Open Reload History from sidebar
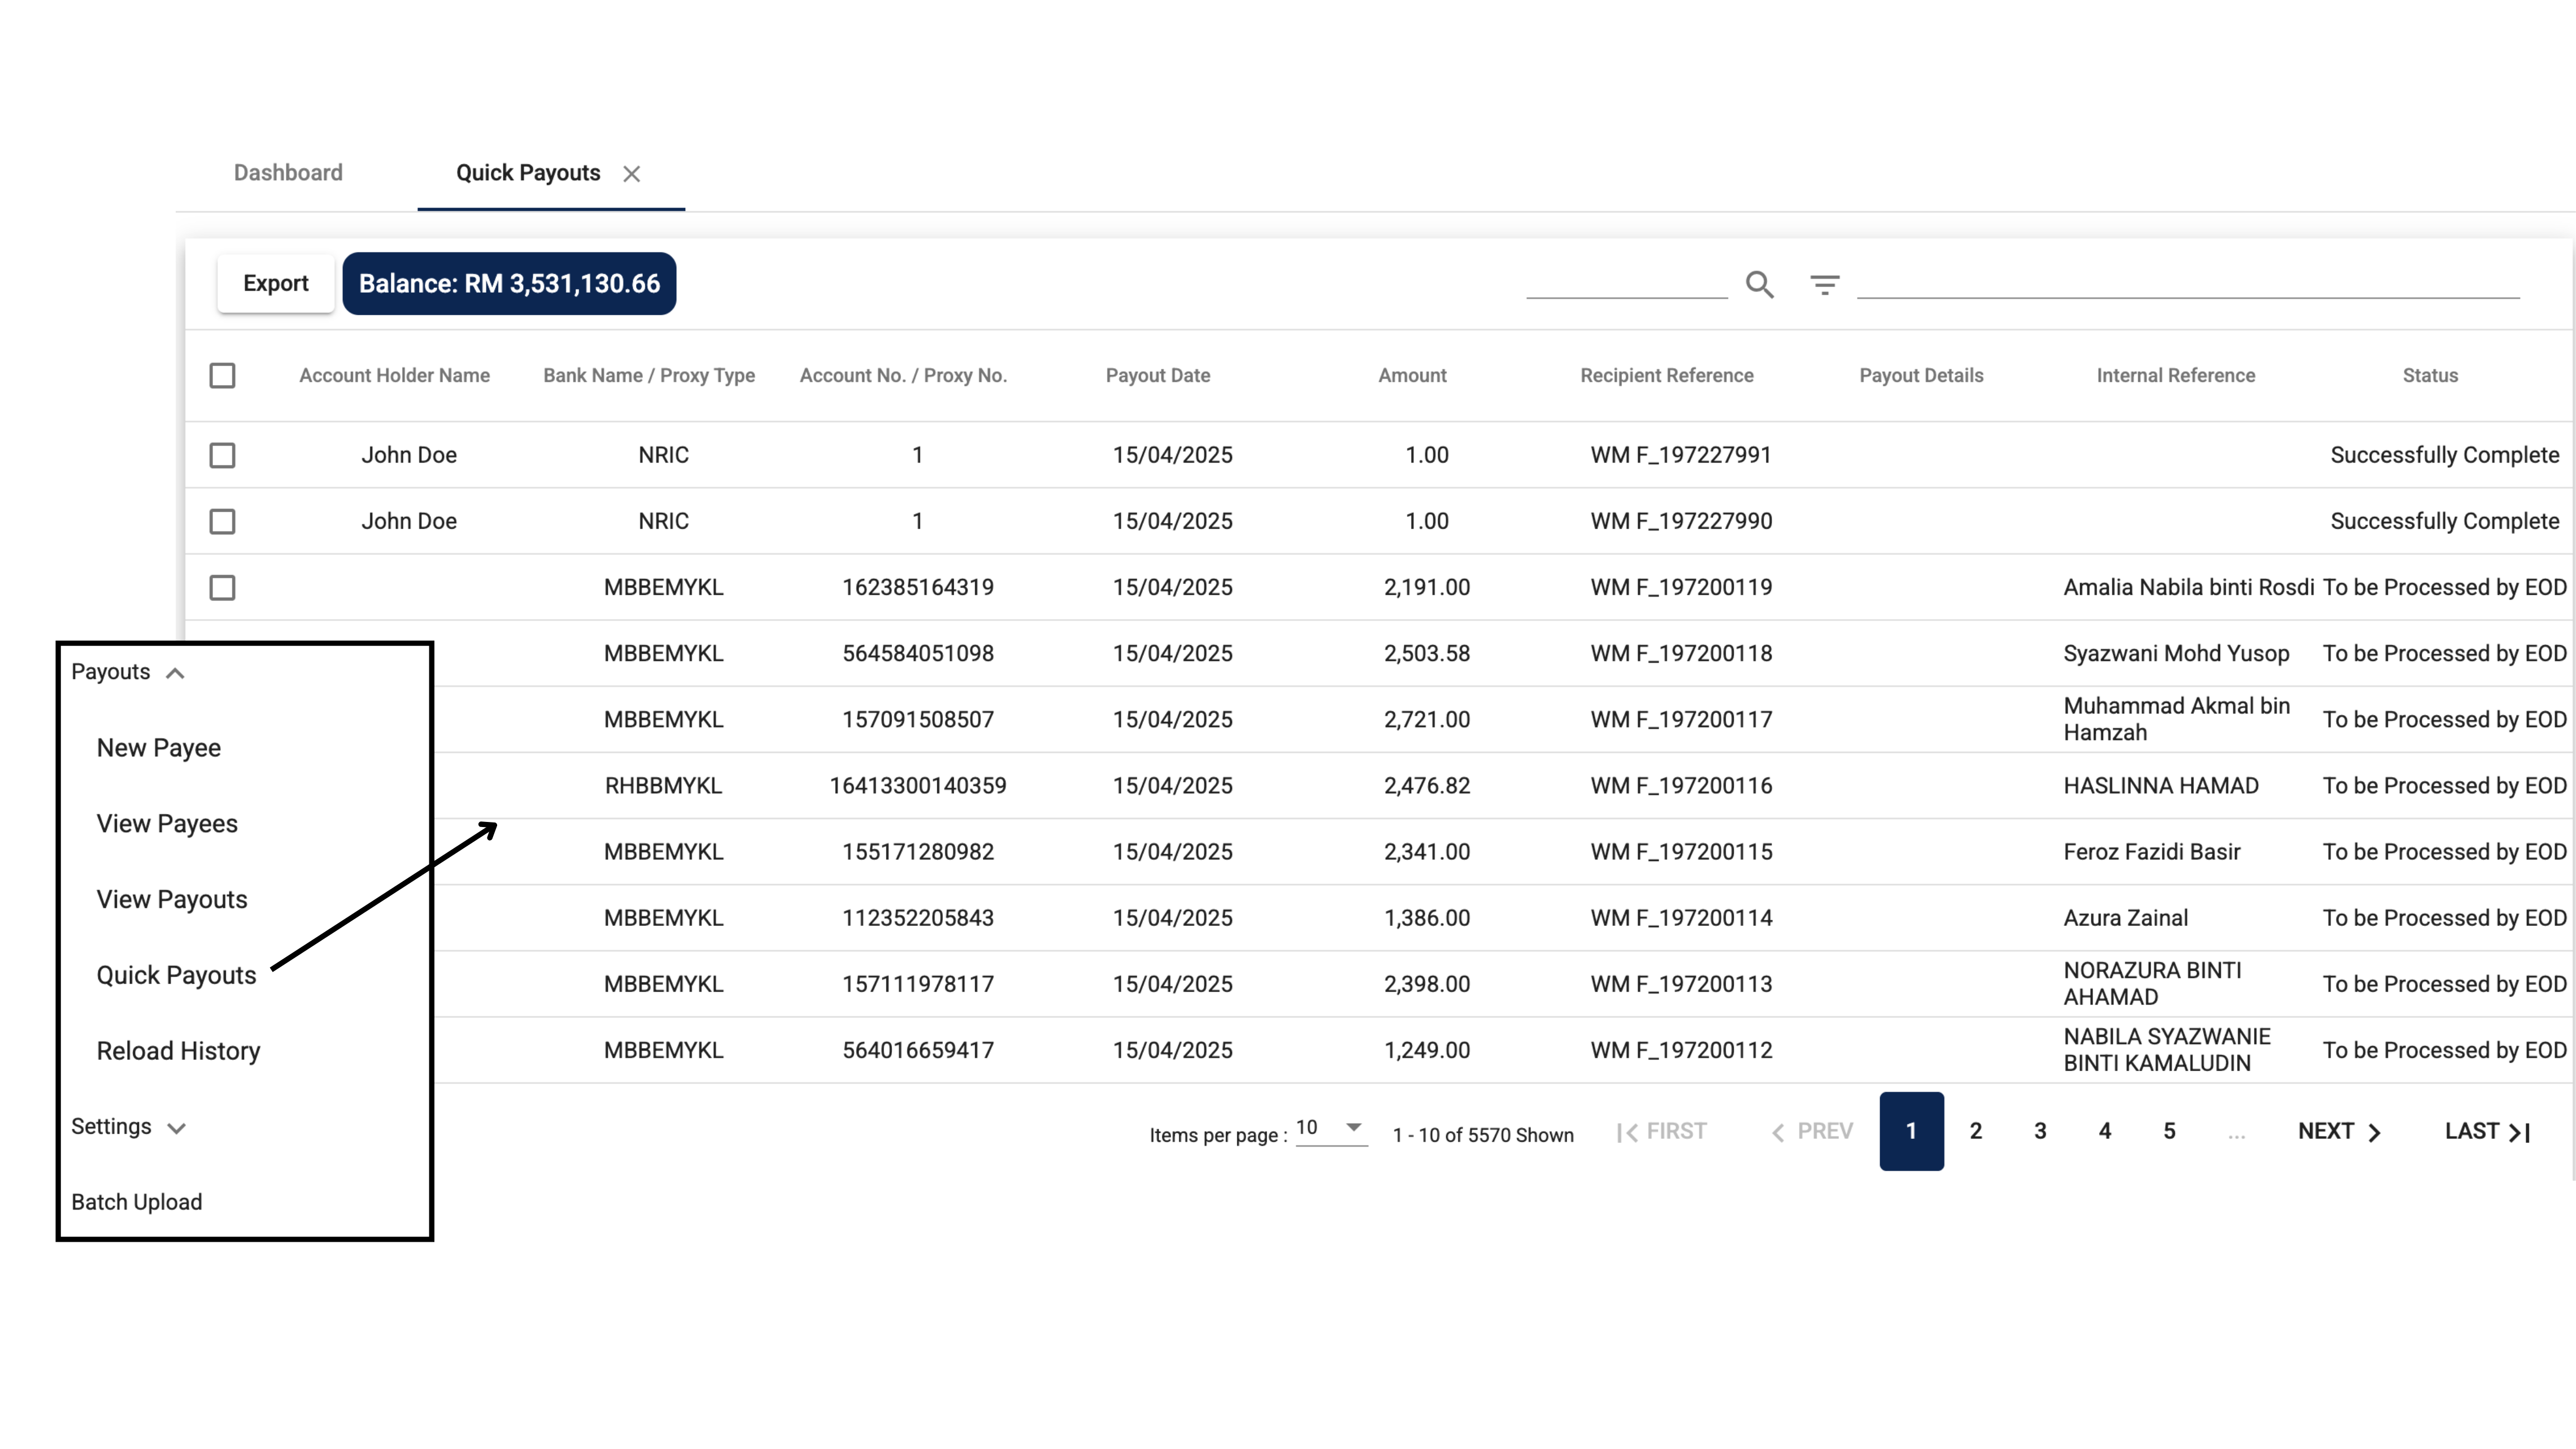2576x1449 pixels. 178,1051
